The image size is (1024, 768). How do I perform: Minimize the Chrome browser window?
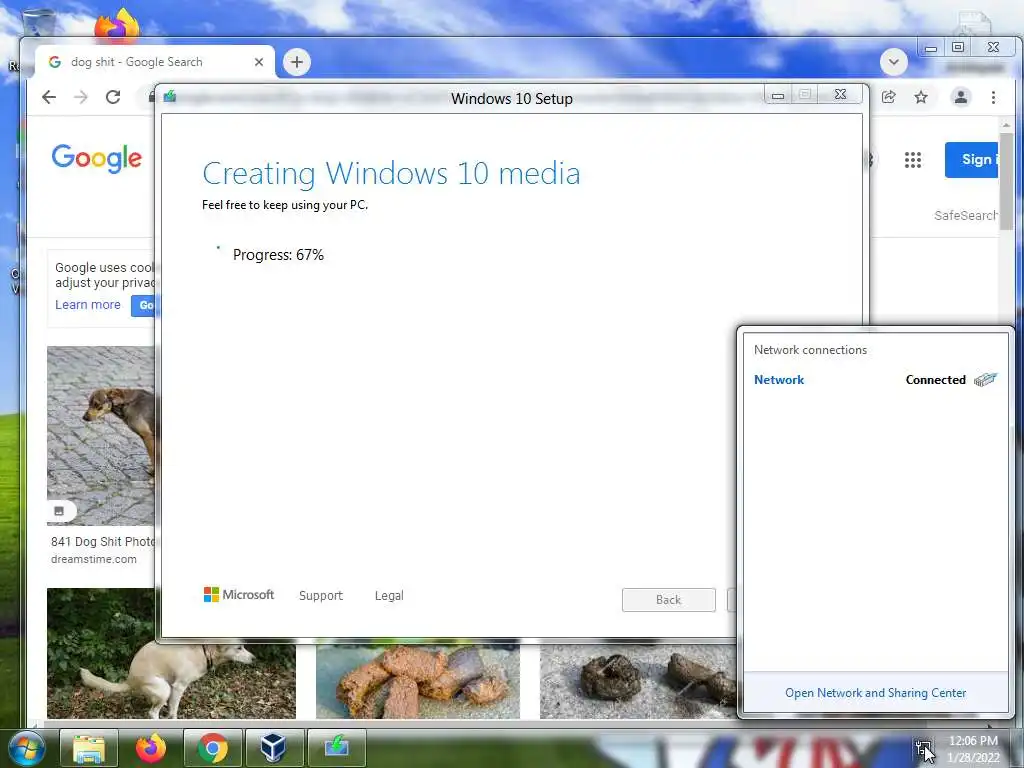(931, 48)
